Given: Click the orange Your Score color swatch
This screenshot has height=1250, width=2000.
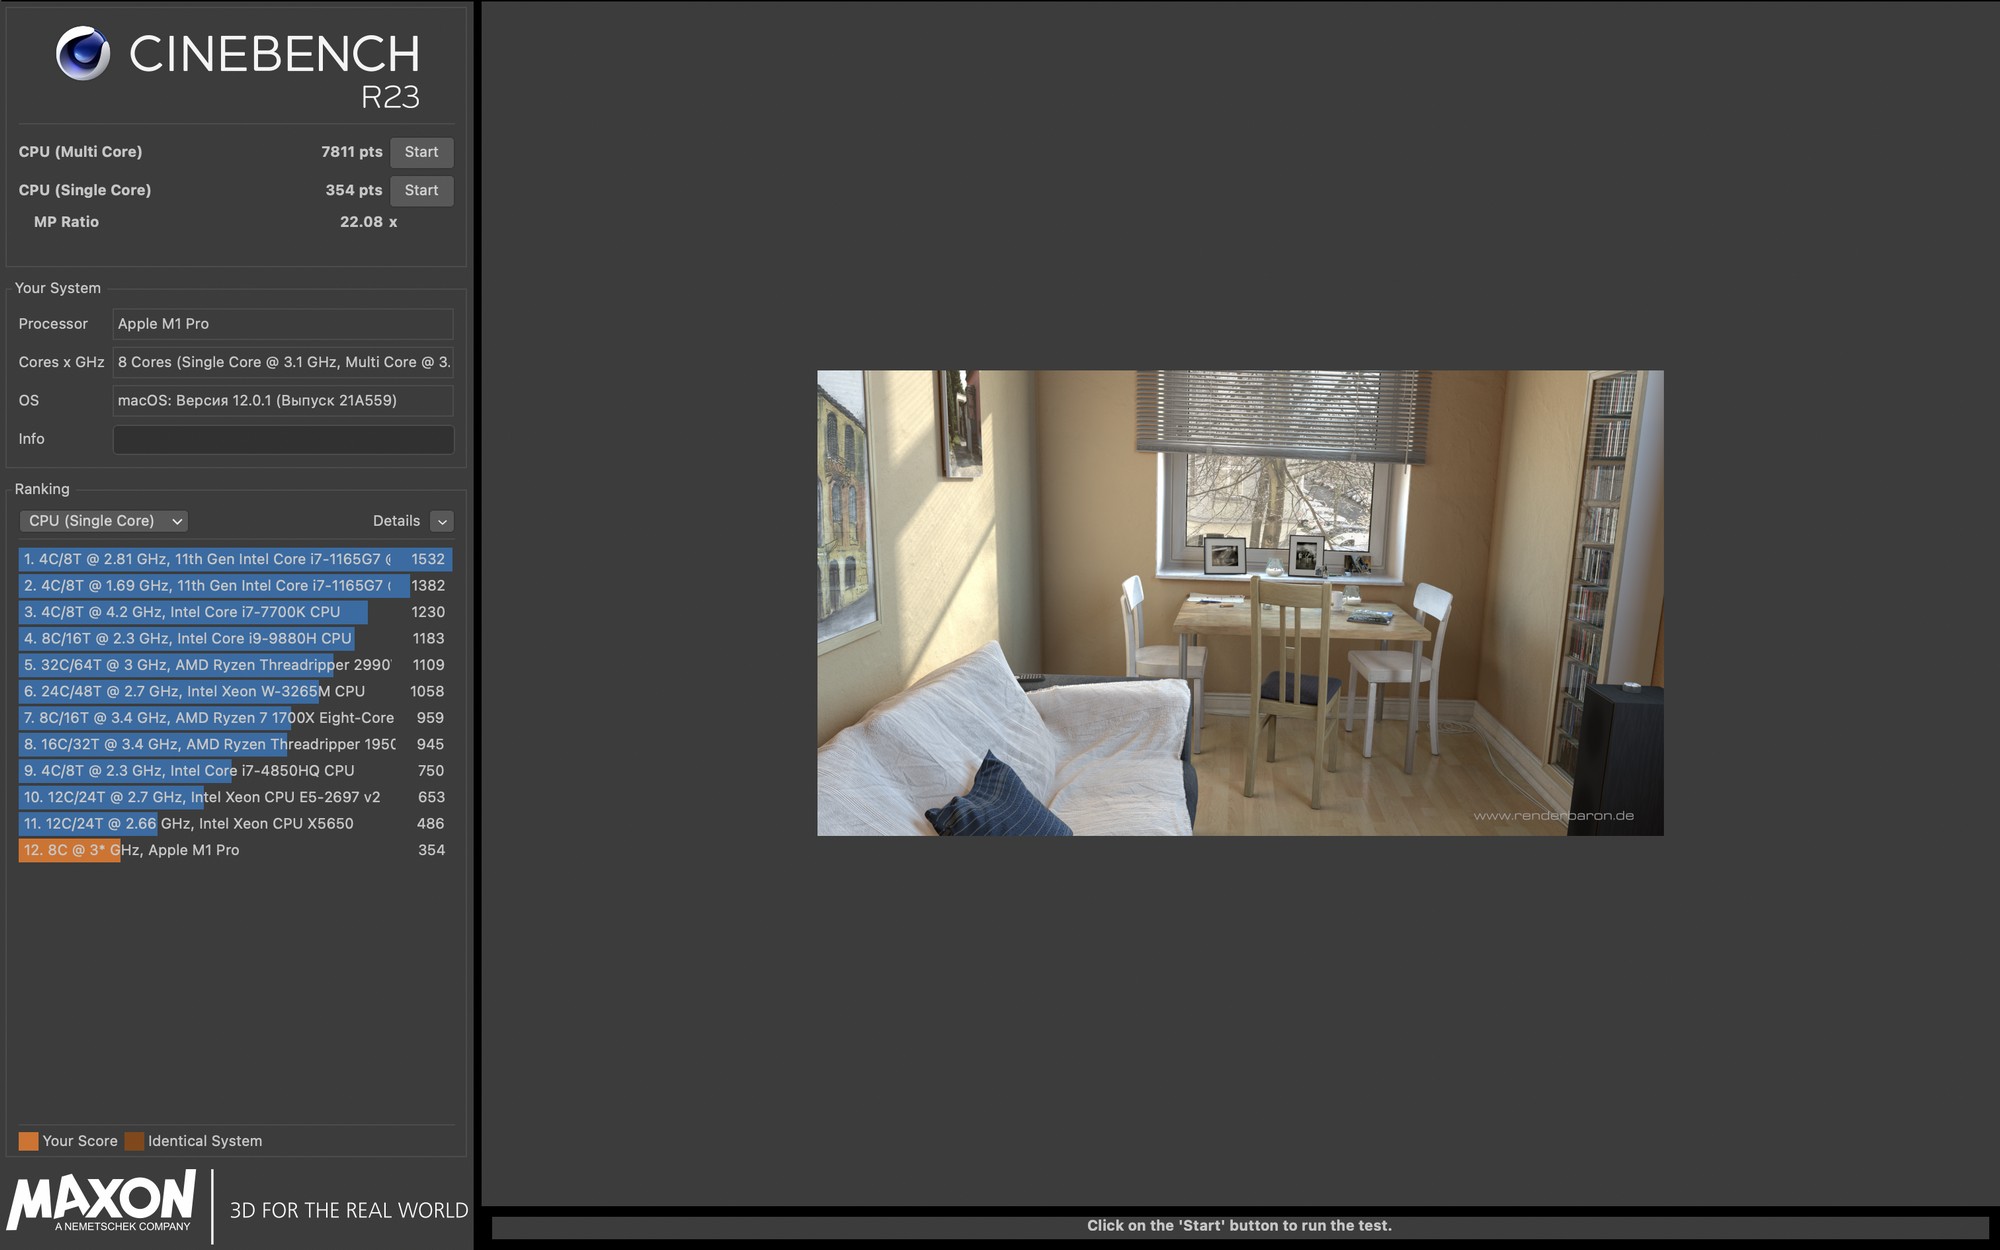Looking at the screenshot, I should pyautogui.click(x=28, y=1141).
